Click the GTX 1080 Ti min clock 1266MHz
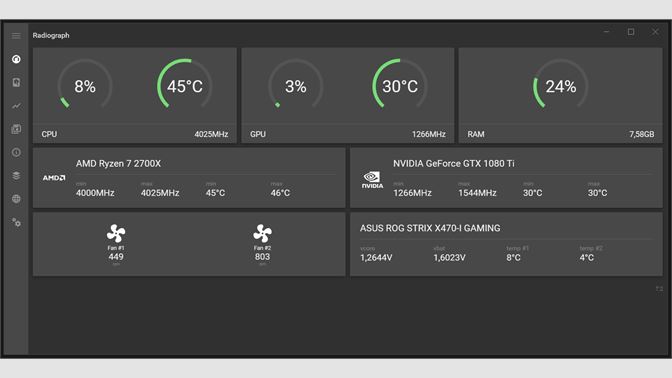Screen dimensions: 672x378 [412, 193]
